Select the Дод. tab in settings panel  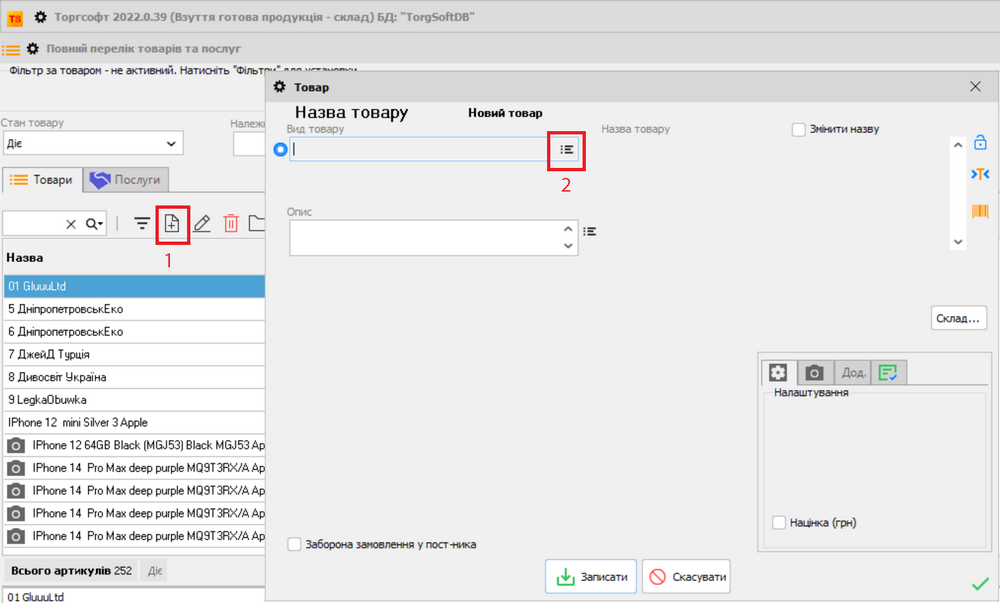click(x=853, y=372)
